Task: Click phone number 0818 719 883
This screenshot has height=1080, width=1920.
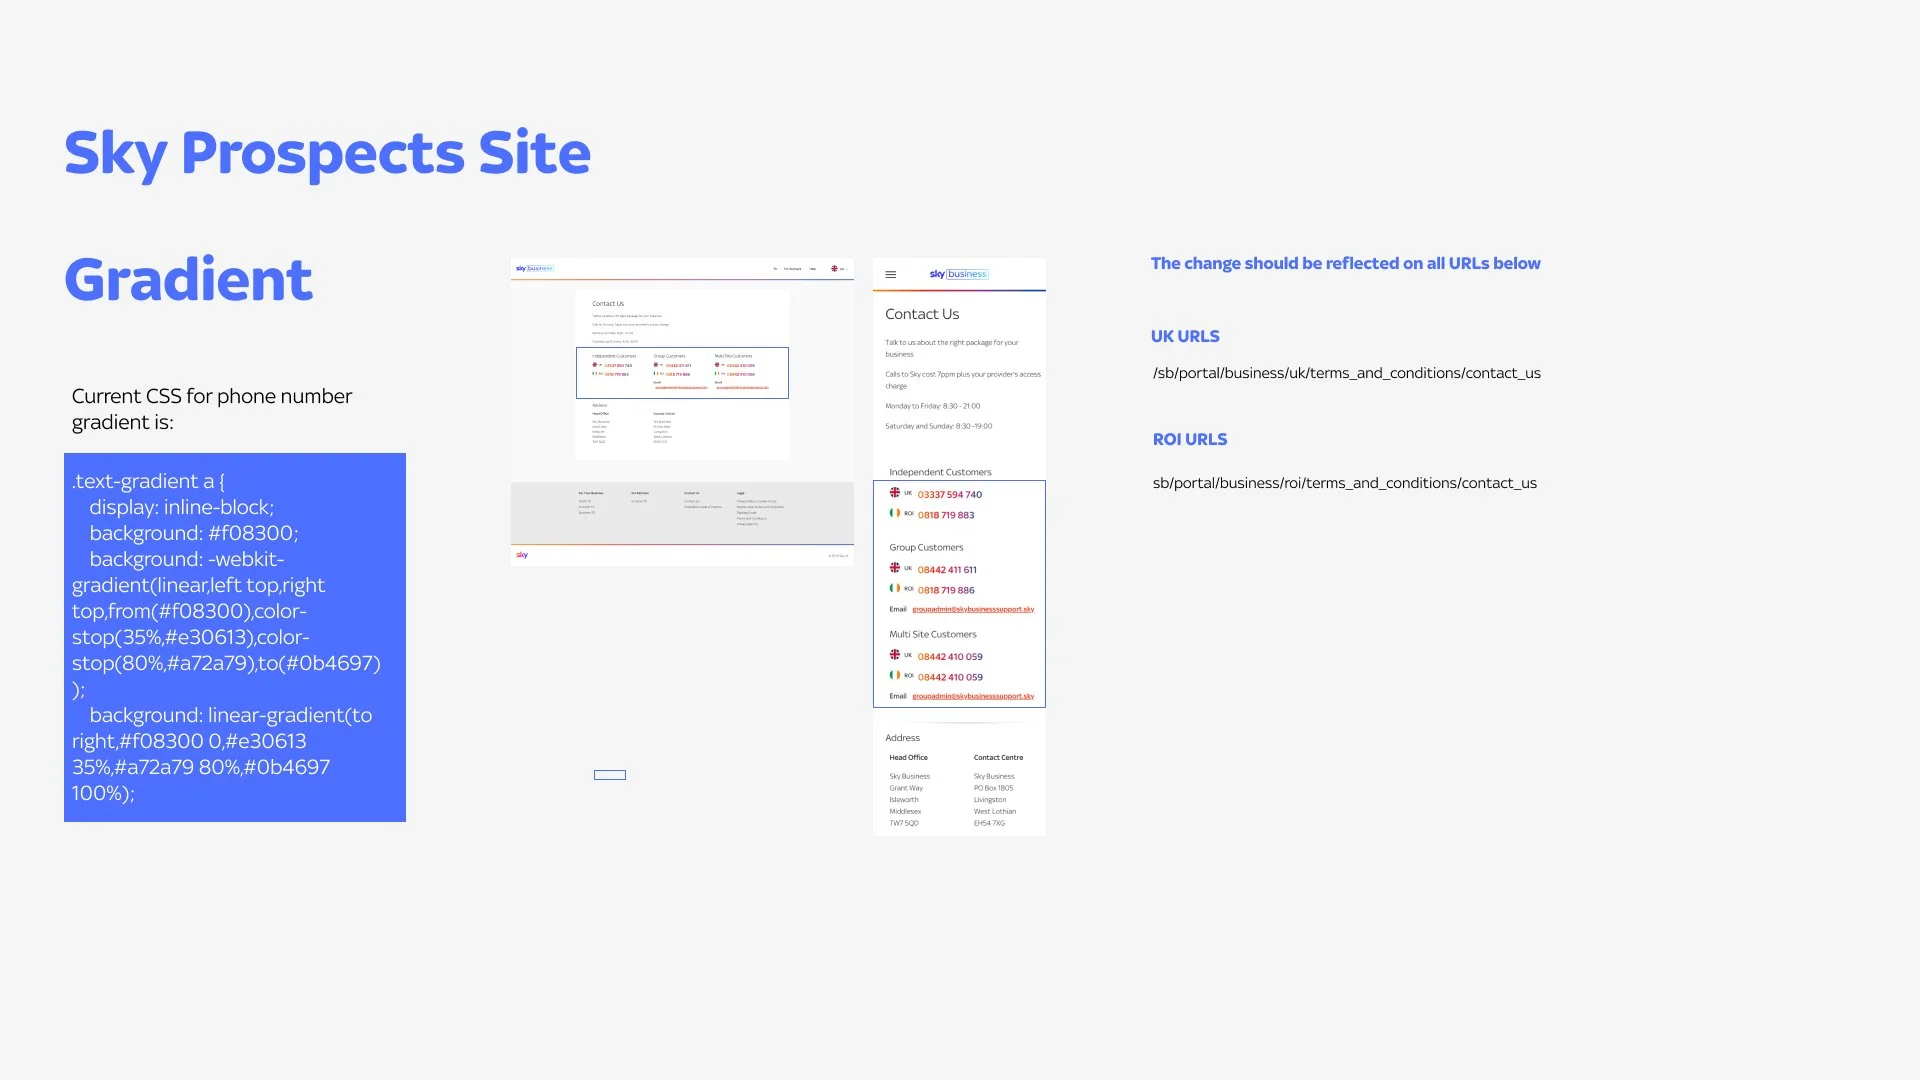Action: point(945,515)
